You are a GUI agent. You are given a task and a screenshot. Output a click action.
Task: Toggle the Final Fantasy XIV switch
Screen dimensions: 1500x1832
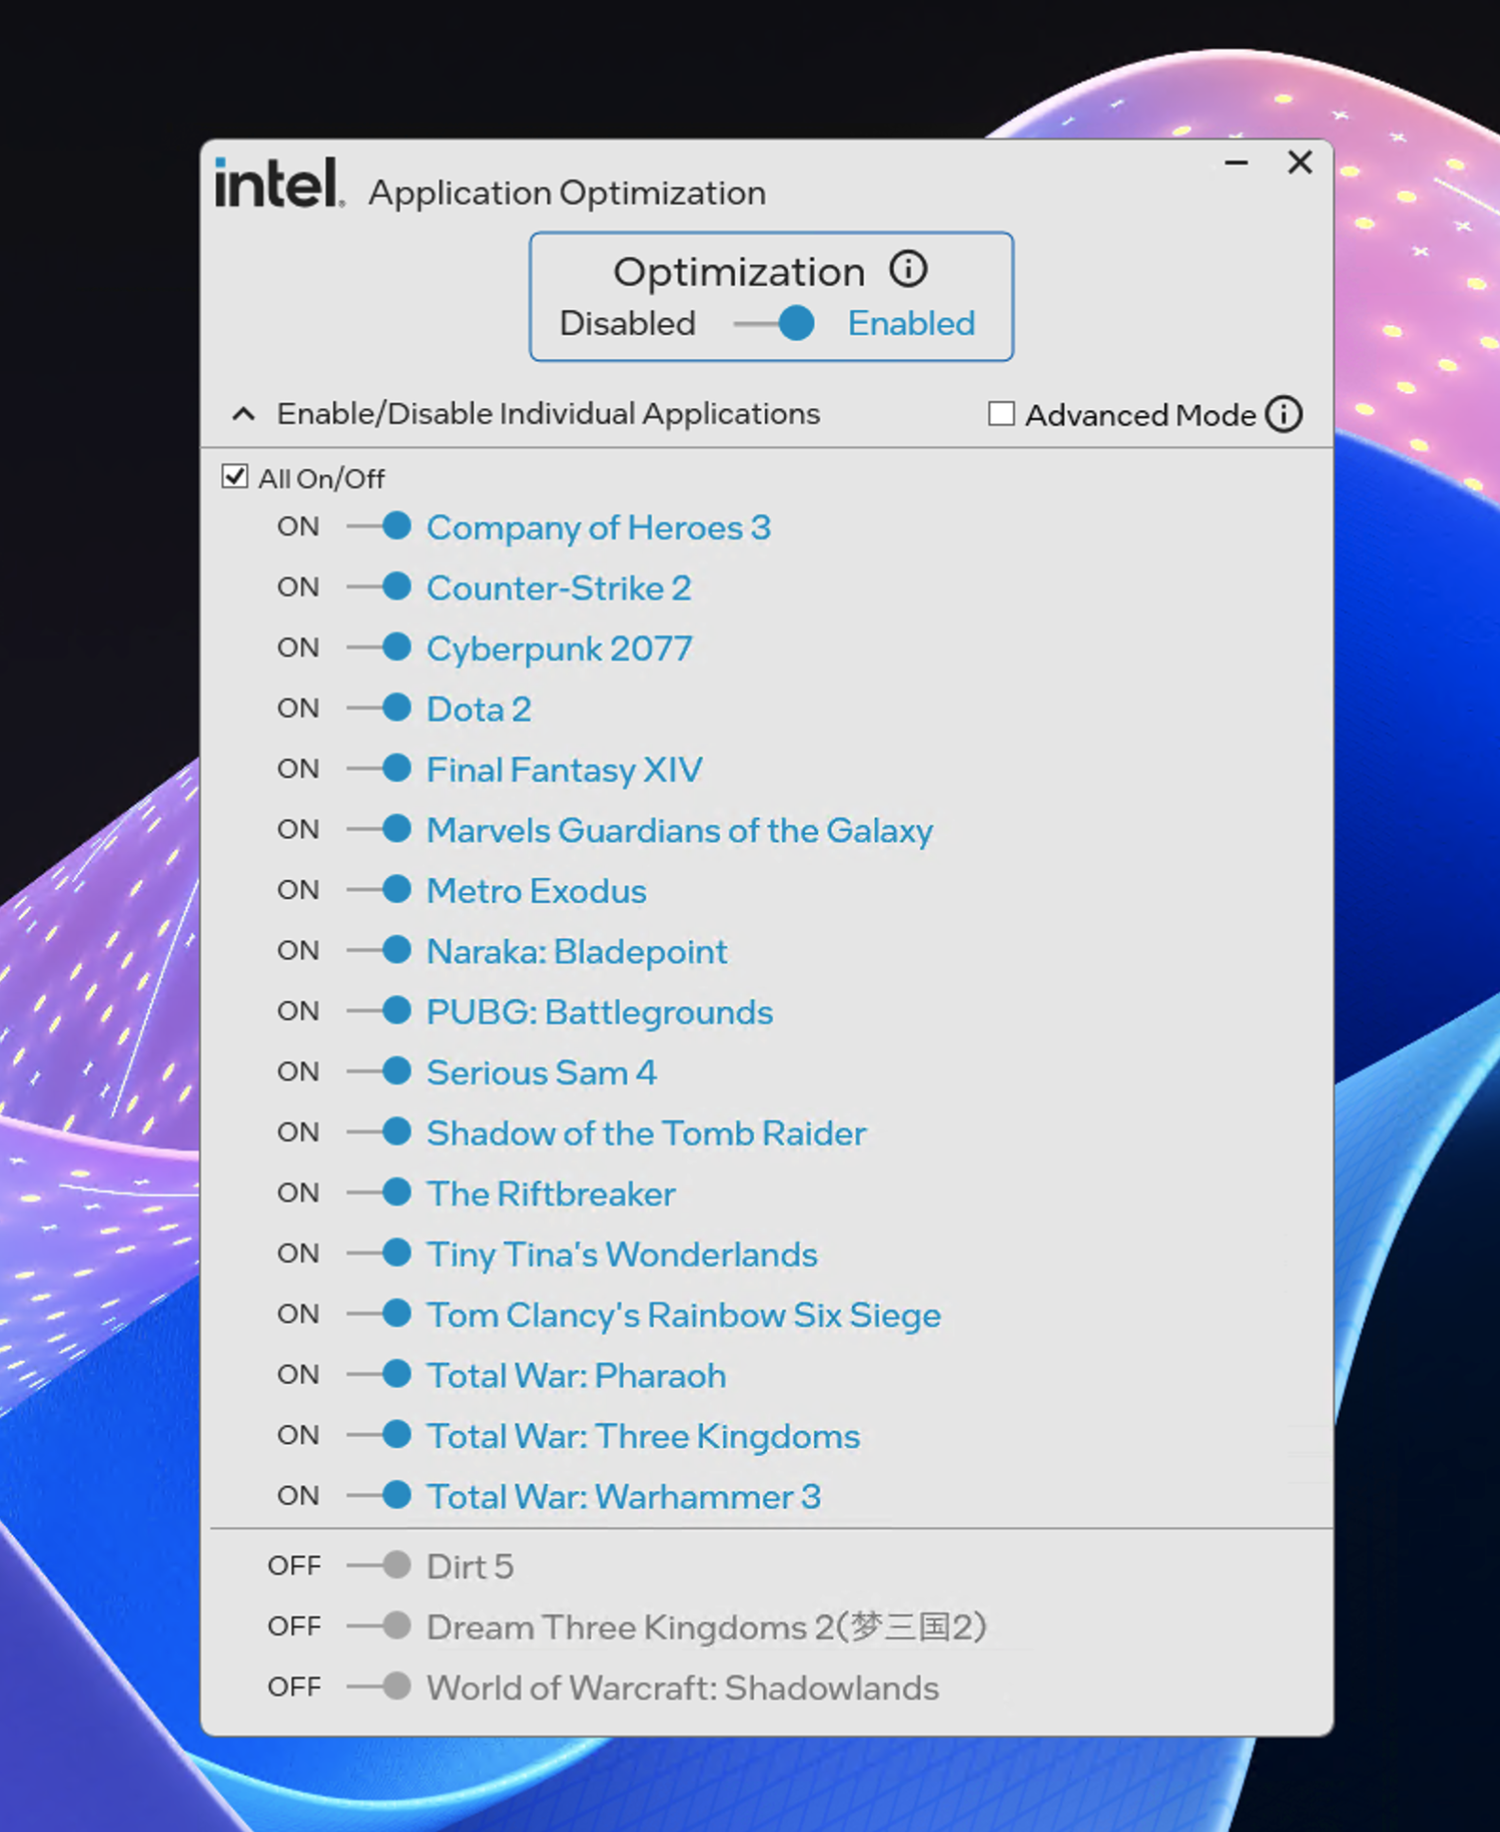pyautogui.click(x=379, y=768)
